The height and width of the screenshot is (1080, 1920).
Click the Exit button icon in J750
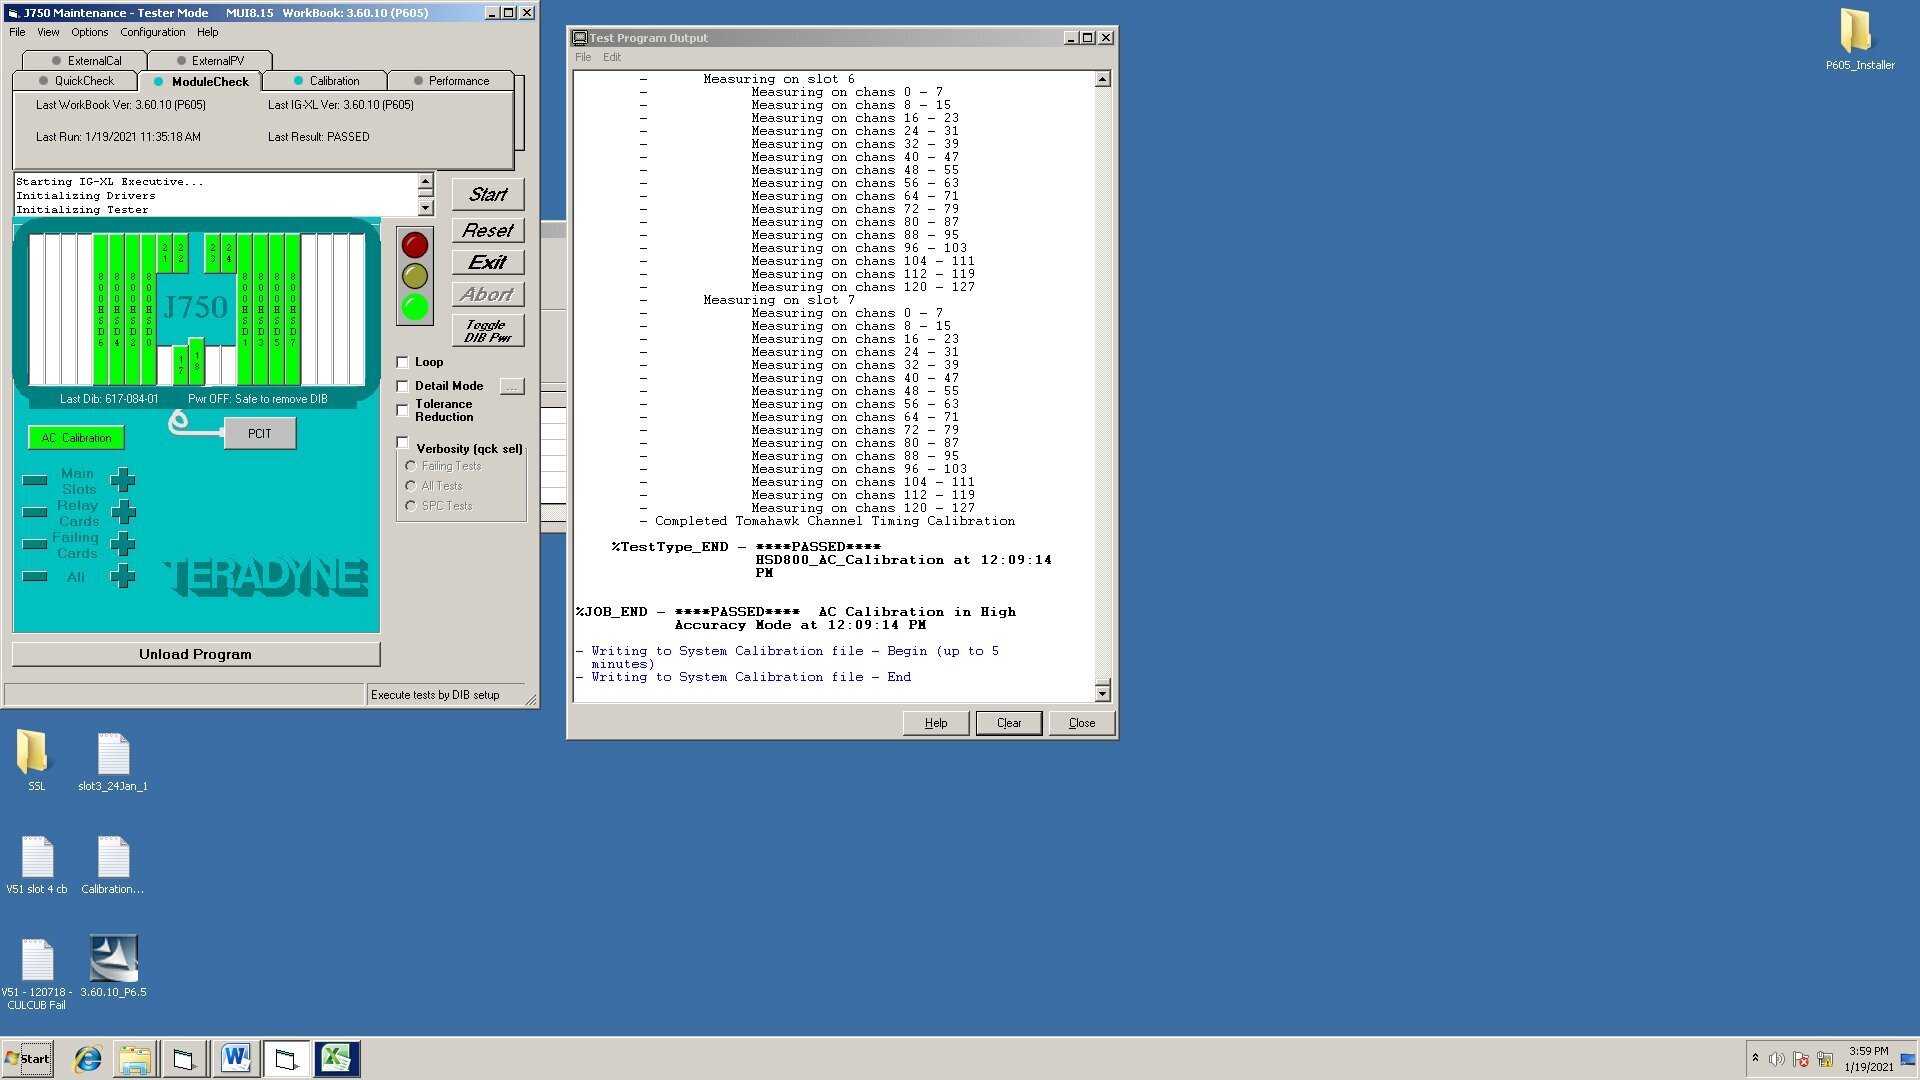[x=488, y=261]
